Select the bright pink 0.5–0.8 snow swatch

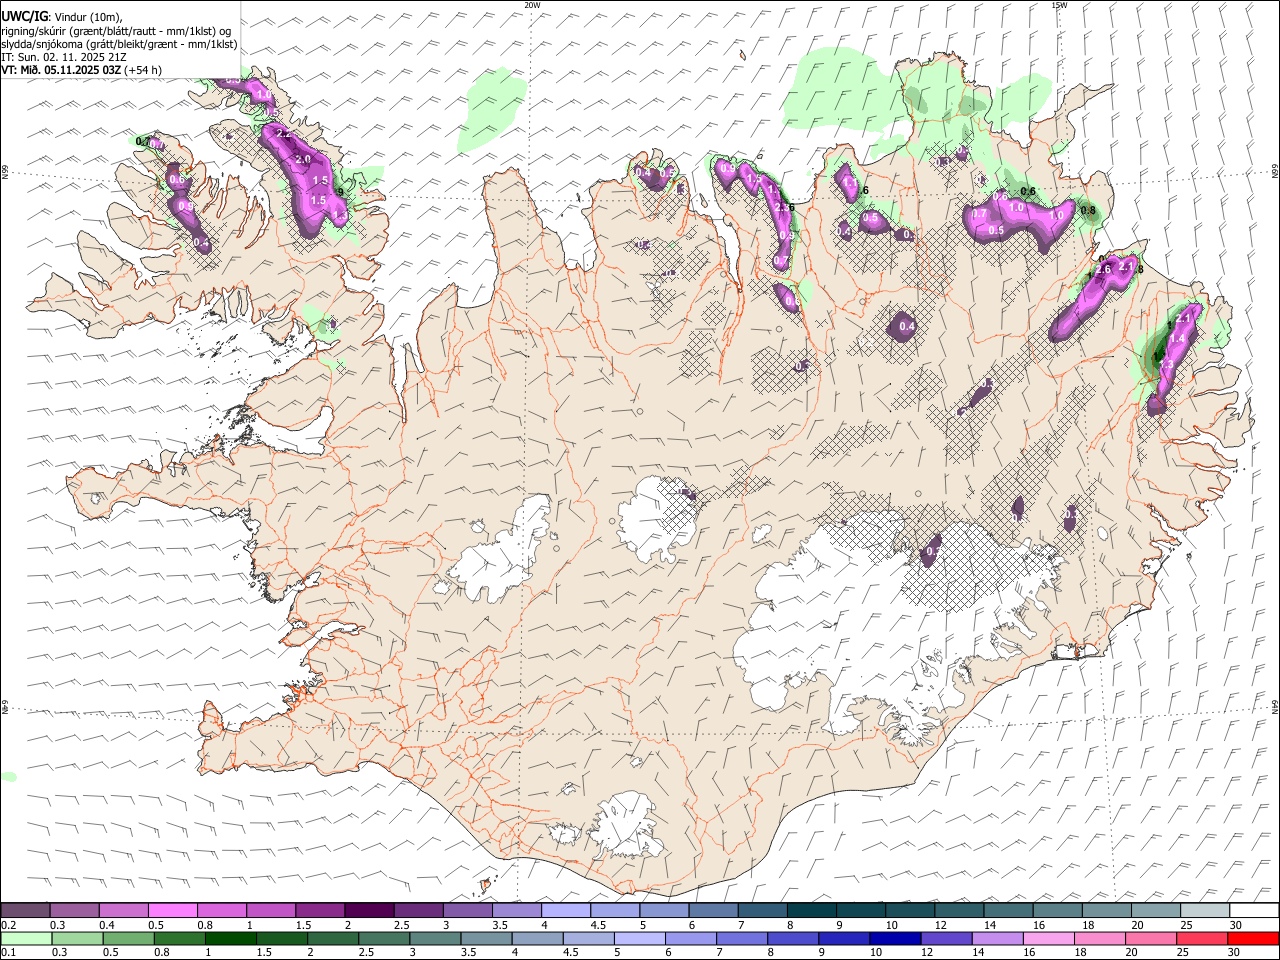[172, 910]
